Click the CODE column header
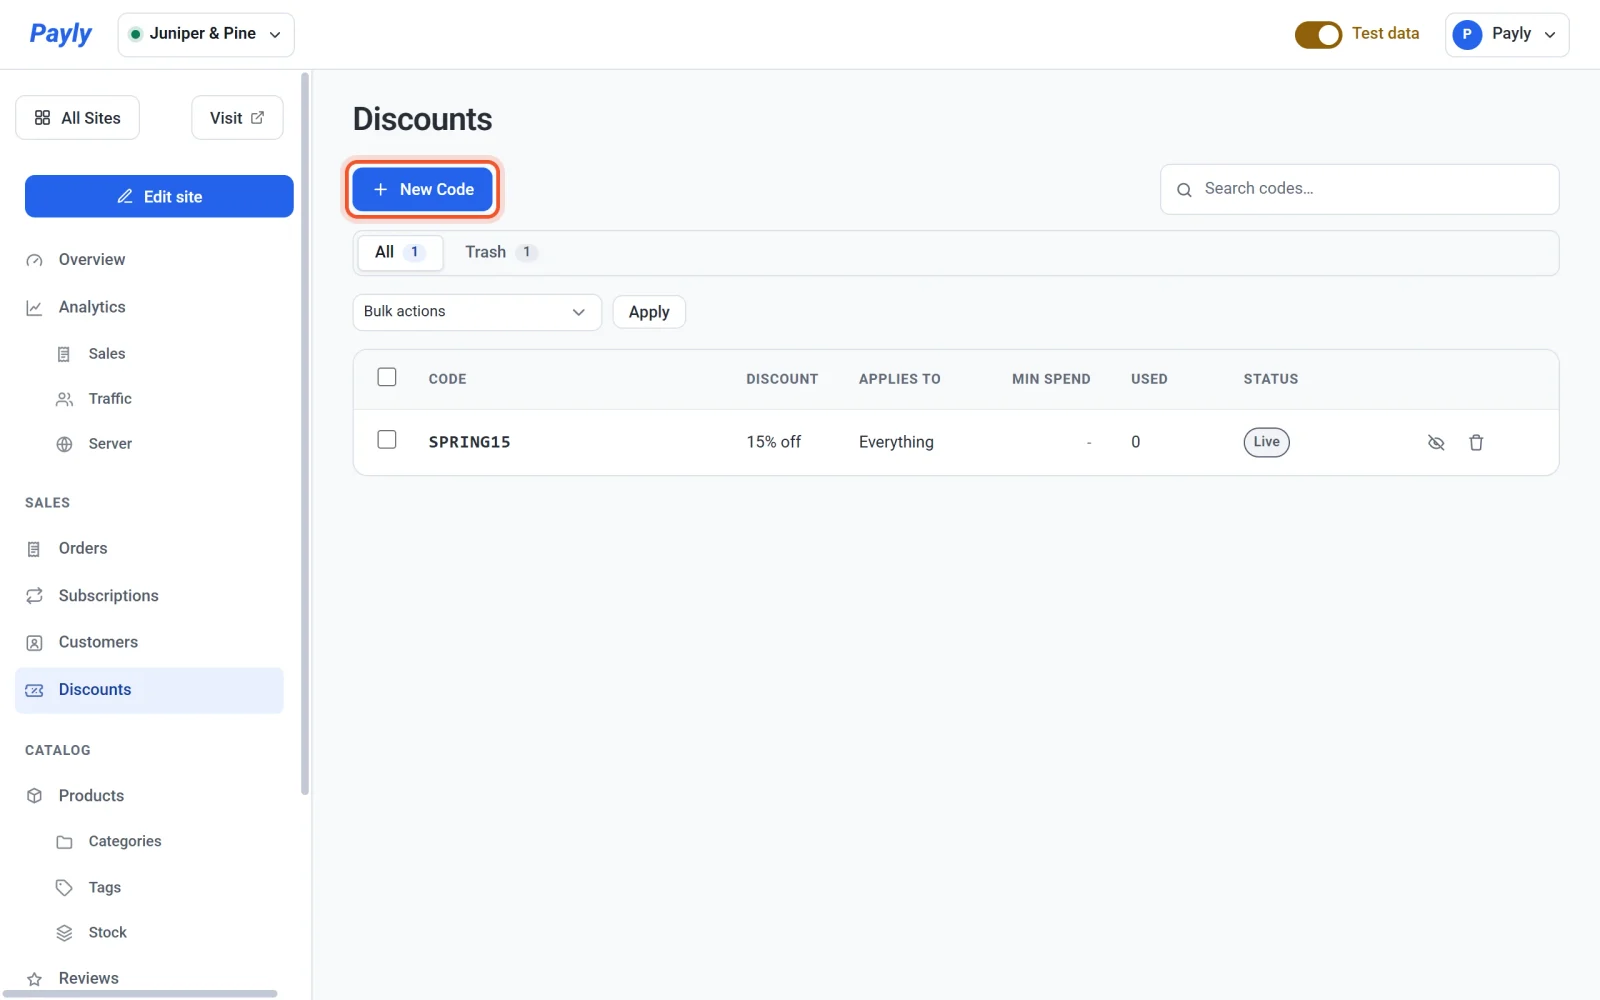 [447, 379]
